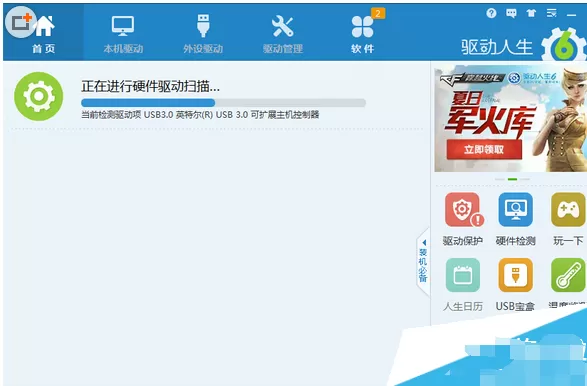Image resolution: width=587 pixels, height=386 pixels.
Task: Click the 人生日历 label
Action: click(x=463, y=306)
